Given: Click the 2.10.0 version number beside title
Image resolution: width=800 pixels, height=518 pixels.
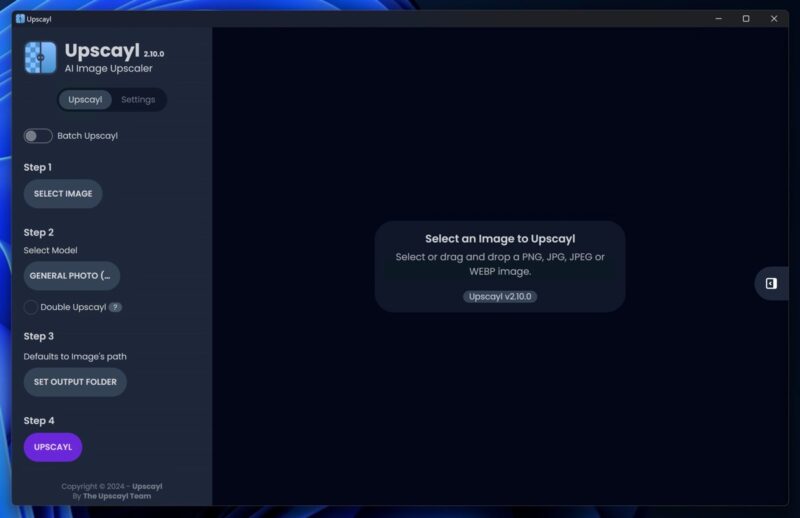Looking at the screenshot, I should pos(154,54).
